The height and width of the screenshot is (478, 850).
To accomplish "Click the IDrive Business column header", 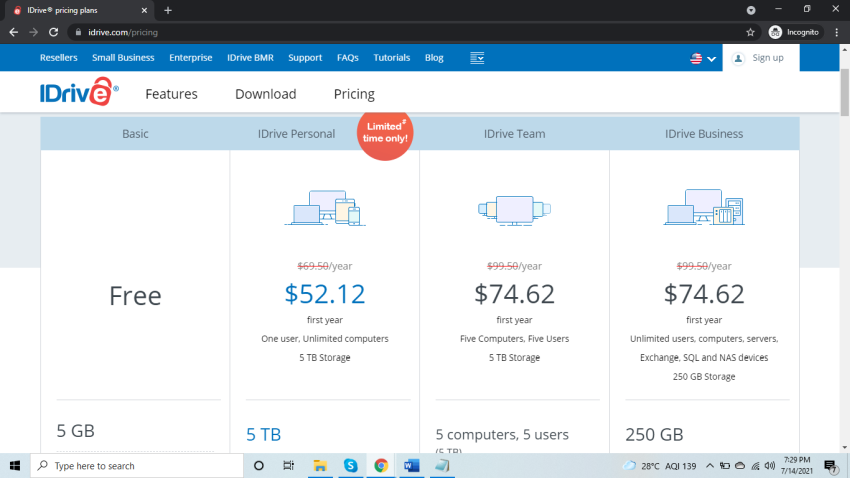I will 704,133.
